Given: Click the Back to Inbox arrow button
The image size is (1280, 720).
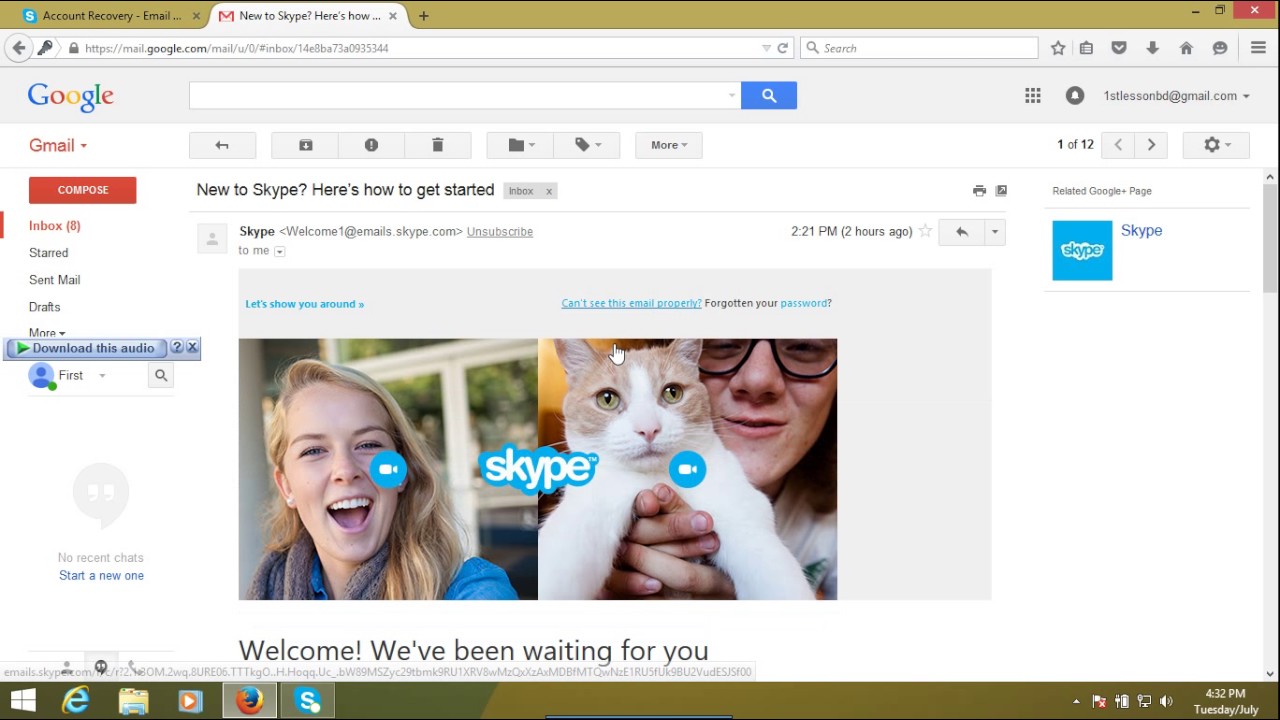Looking at the screenshot, I should (x=222, y=145).
